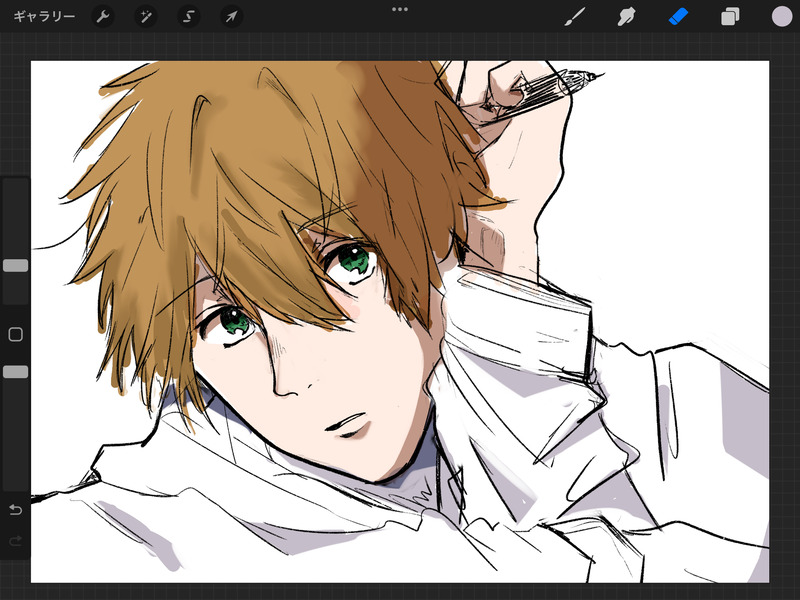
Task: Open the active color circle swatch
Action: pos(782,17)
